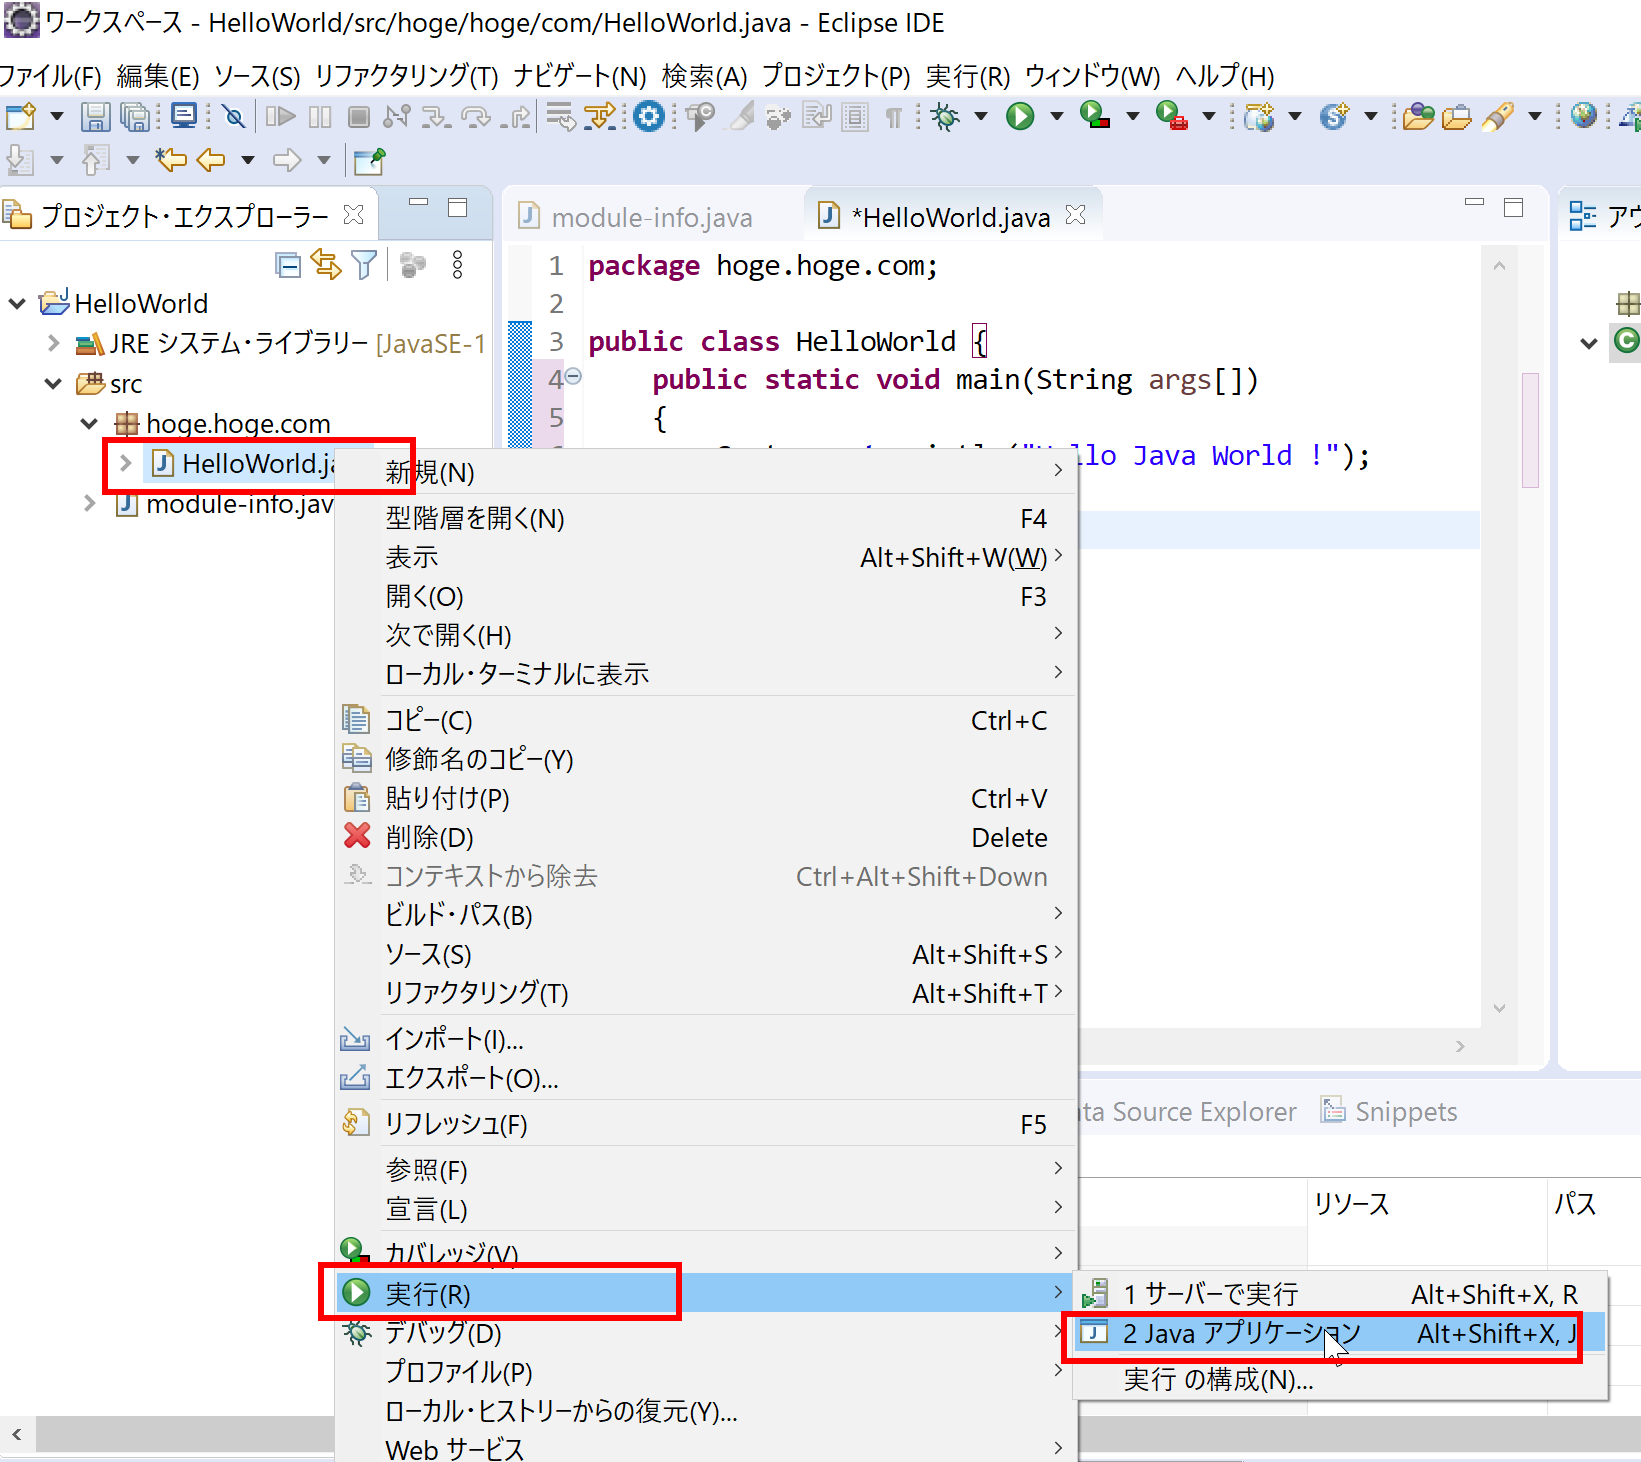
Task: Open the ファイル(F) menu
Action: (51, 76)
